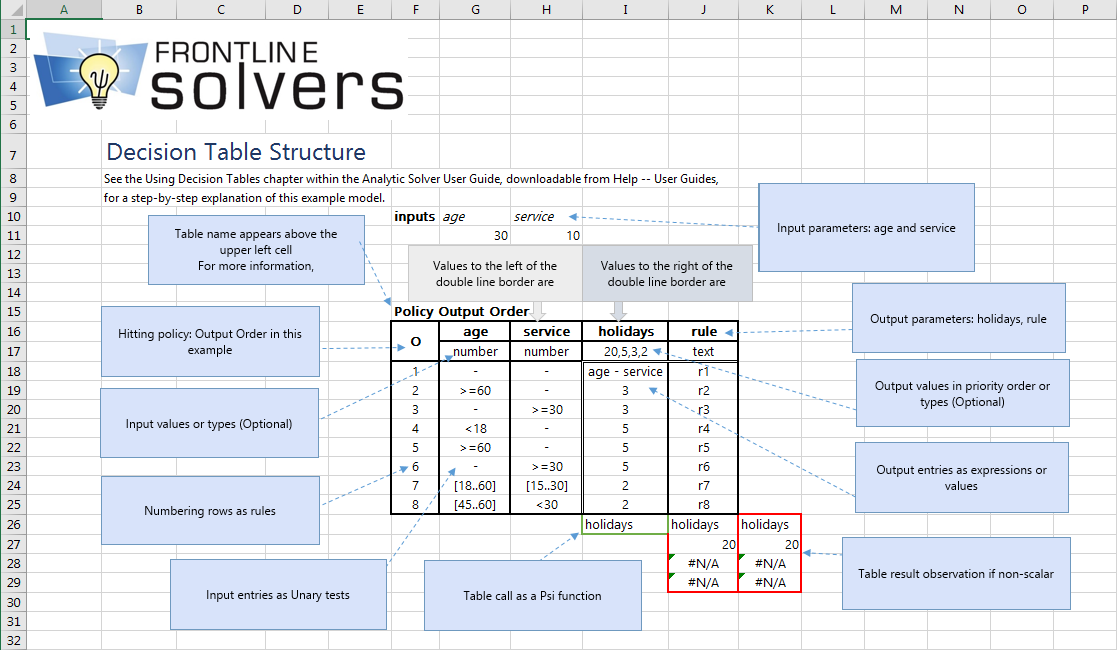Click the hitting policy cell labeled O

415,342
